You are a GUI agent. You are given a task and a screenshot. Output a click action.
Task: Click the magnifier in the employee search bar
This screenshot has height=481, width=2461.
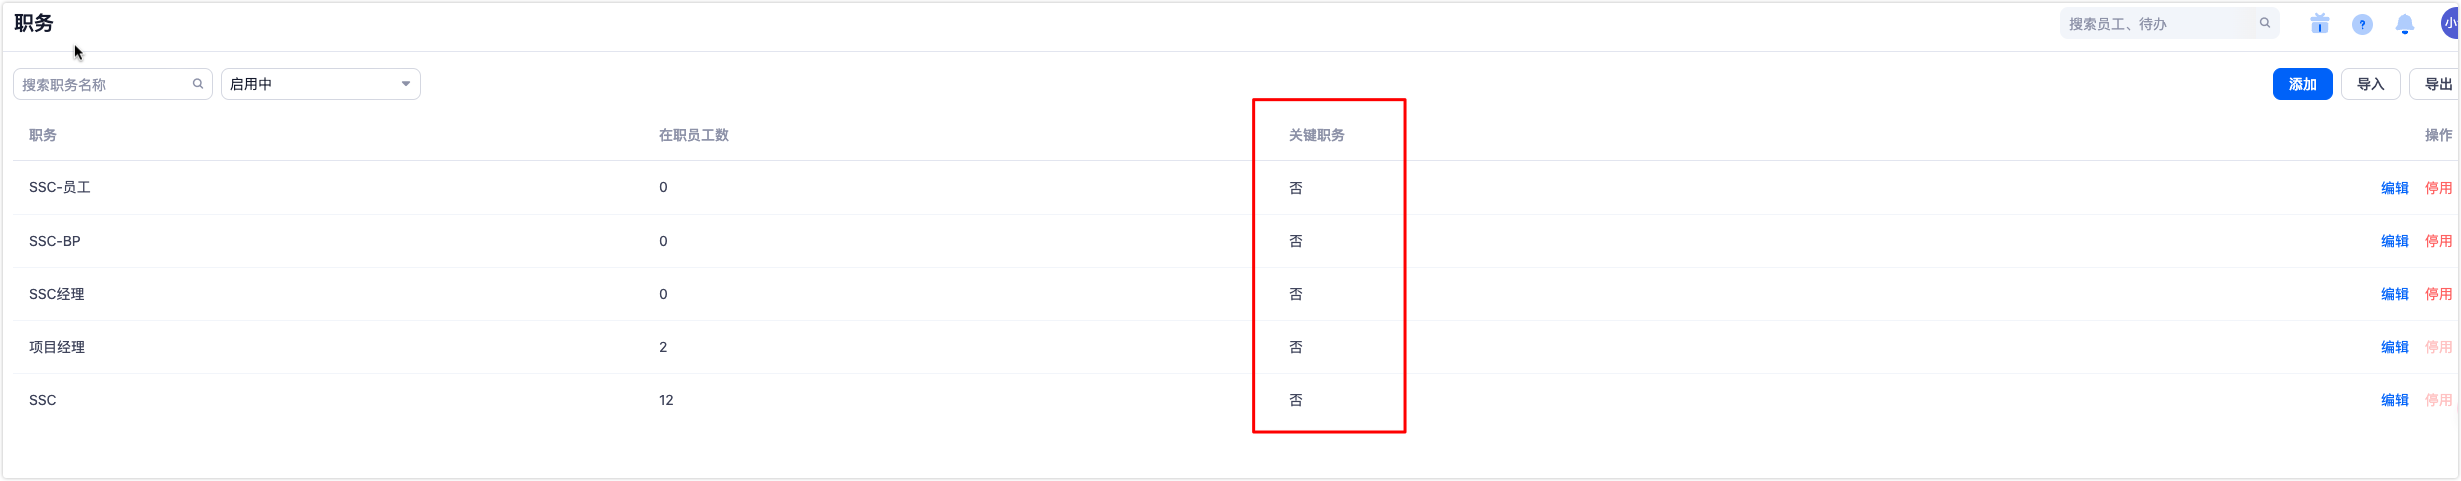2265,23
